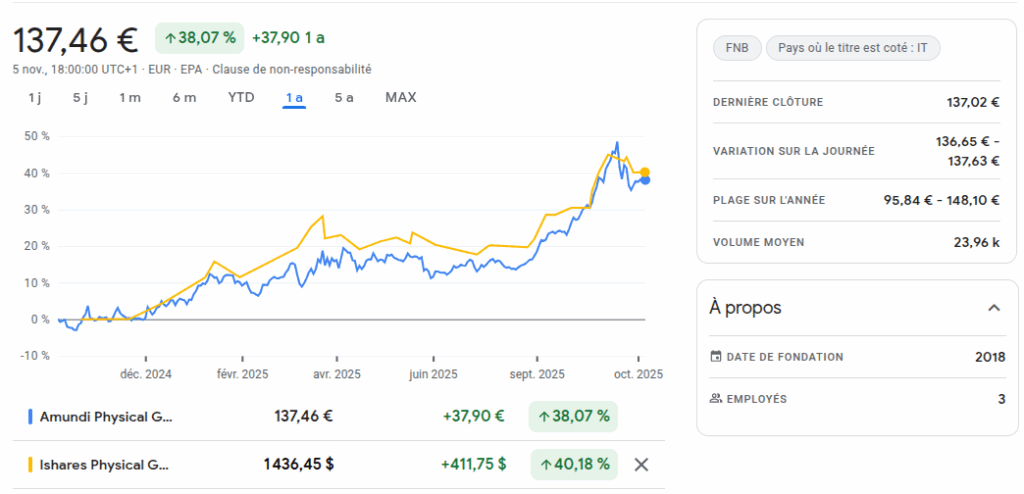Click the calendar icon beside Date de fondation
Image resolution: width=1024 pixels, height=494 pixels.
pos(715,357)
